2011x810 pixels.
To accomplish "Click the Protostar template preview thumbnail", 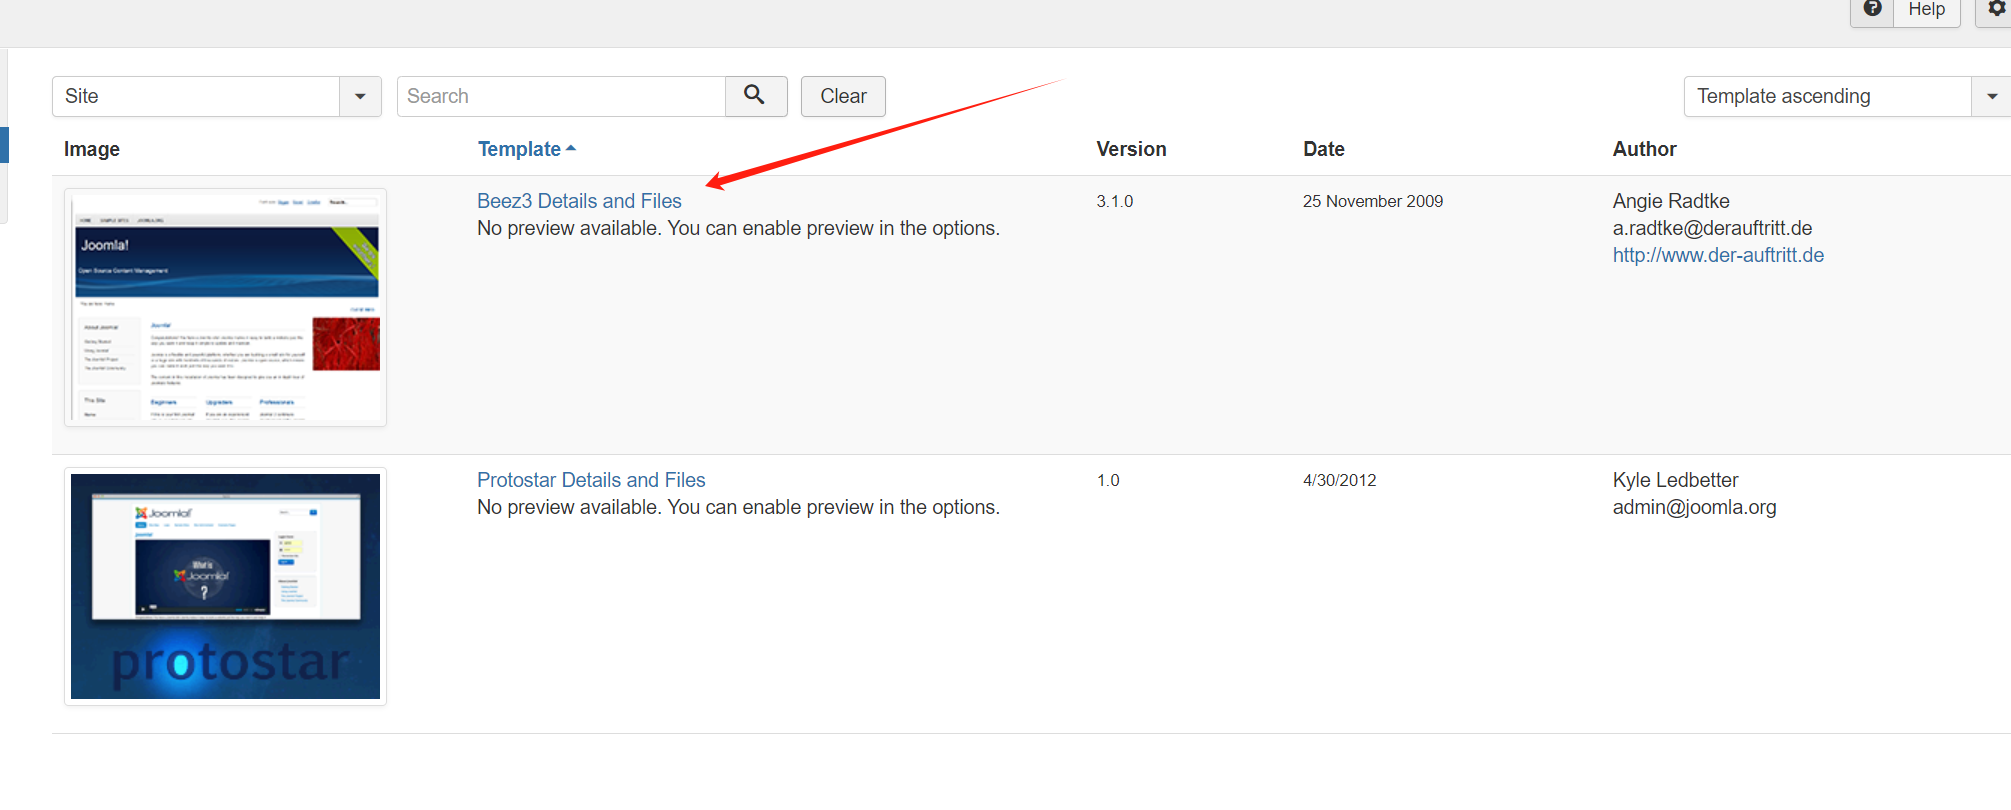I will 226,586.
